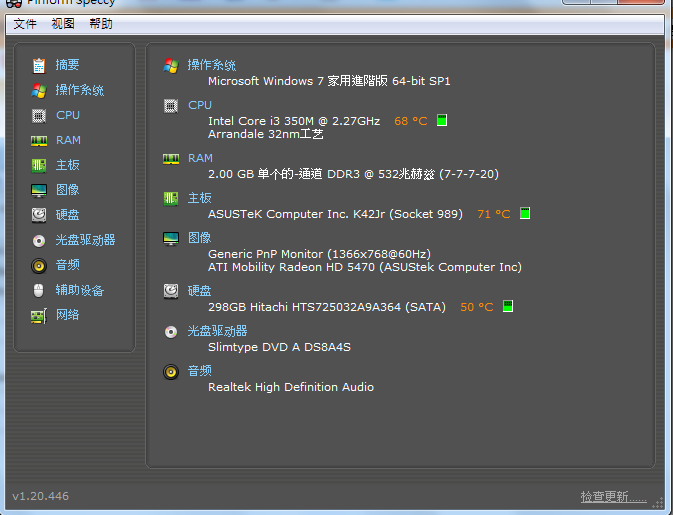Click the 硬盘 hard drive icon in sidebar
This screenshot has width=673, height=515.
39,215
